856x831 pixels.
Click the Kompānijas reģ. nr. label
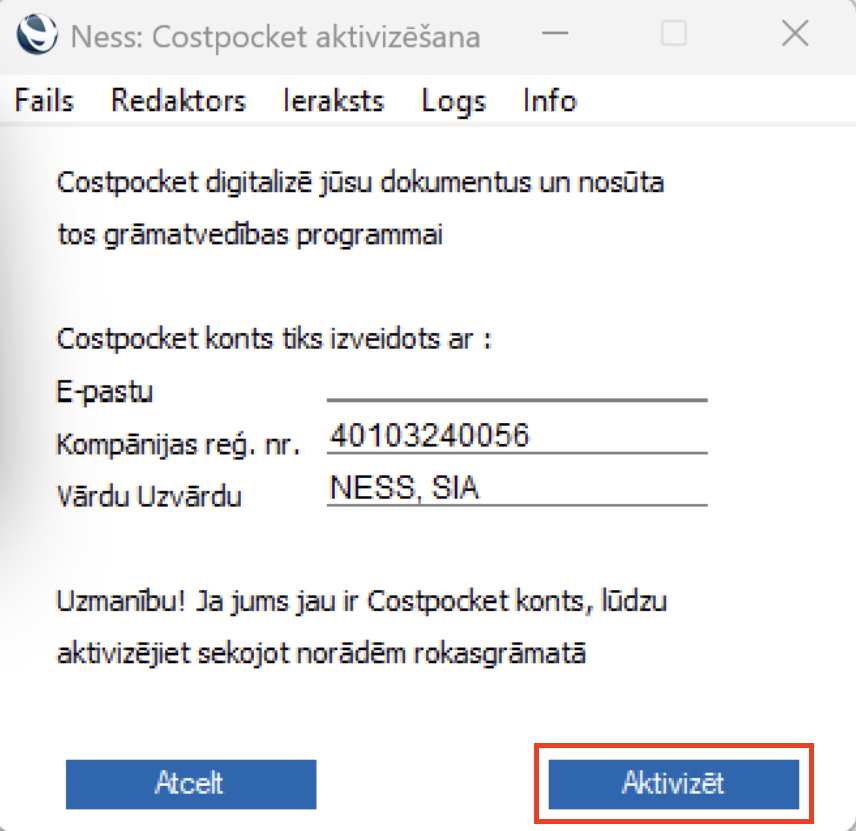pos(179,444)
